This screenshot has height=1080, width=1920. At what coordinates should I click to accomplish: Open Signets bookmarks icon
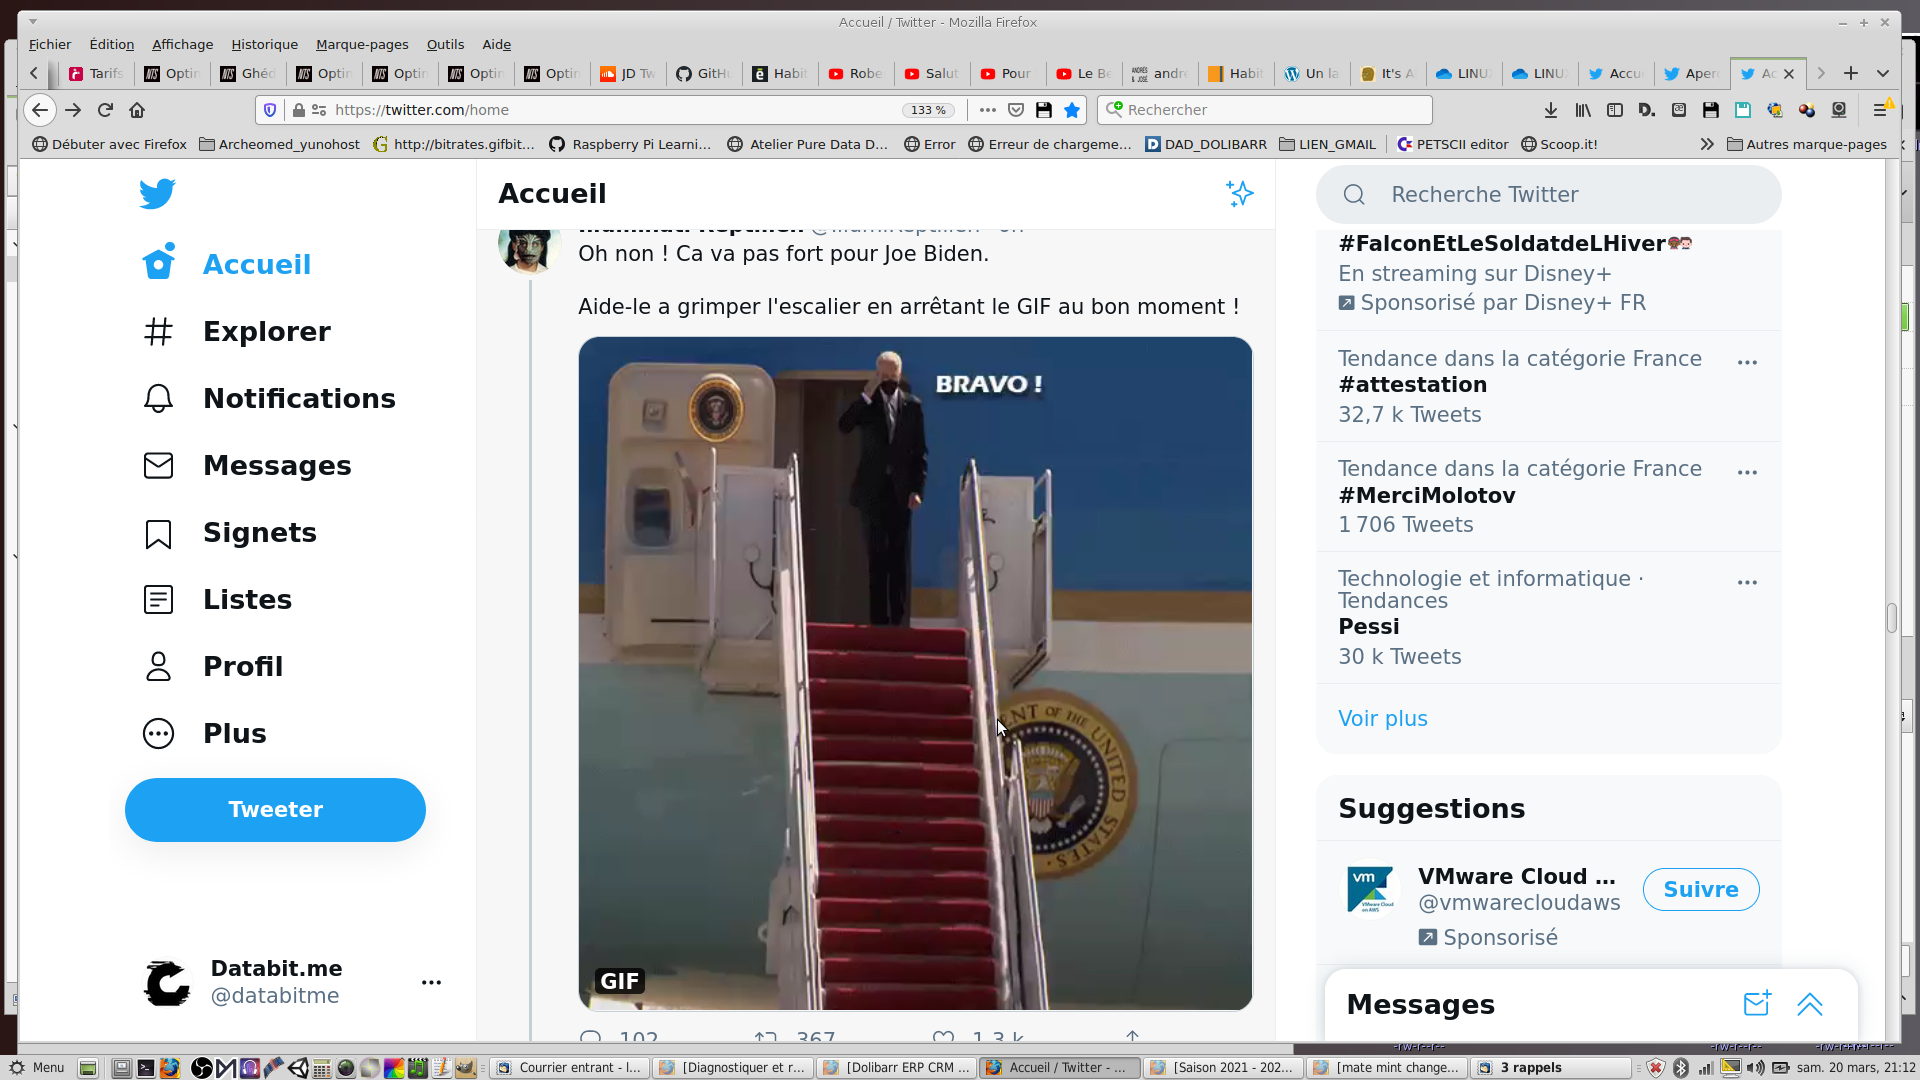(158, 533)
